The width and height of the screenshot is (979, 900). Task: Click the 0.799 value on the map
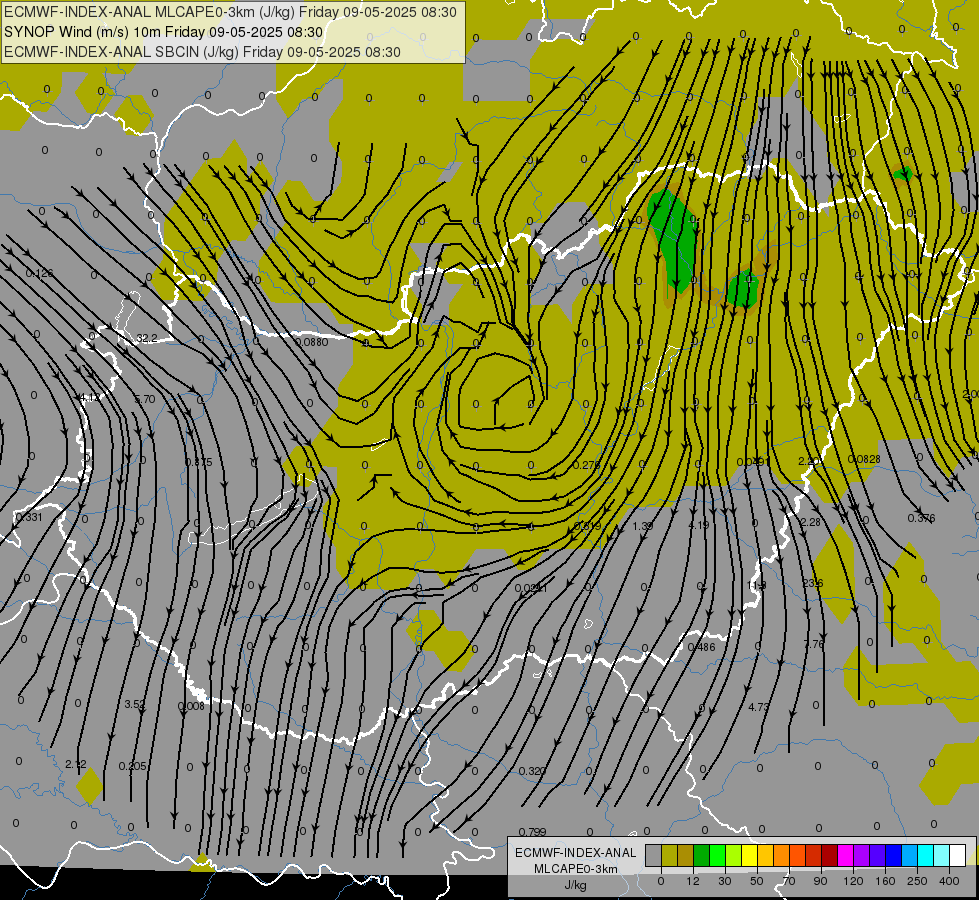(532, 831)
